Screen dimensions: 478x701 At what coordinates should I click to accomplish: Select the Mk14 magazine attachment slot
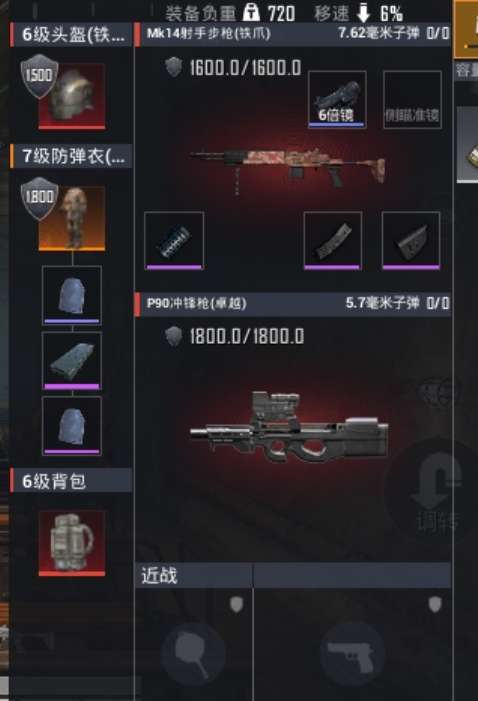tap(333, 241)
